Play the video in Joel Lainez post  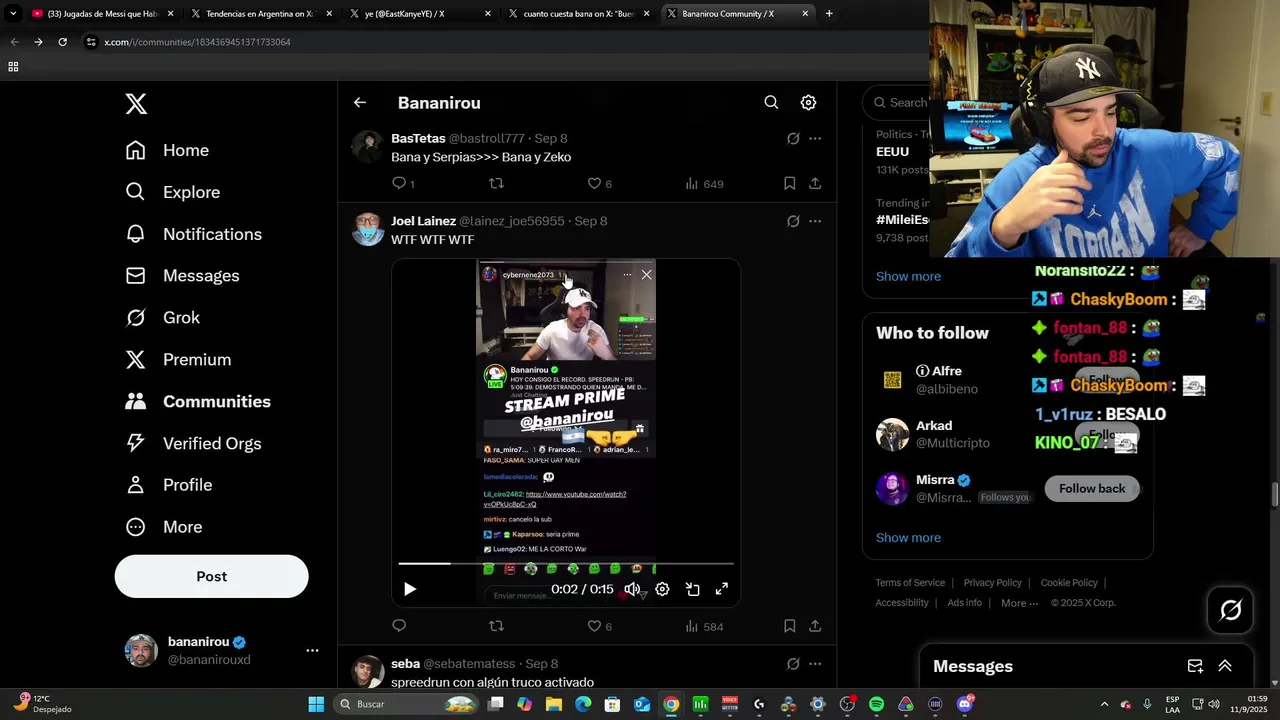pyautogui.click(x=409, y=589)
